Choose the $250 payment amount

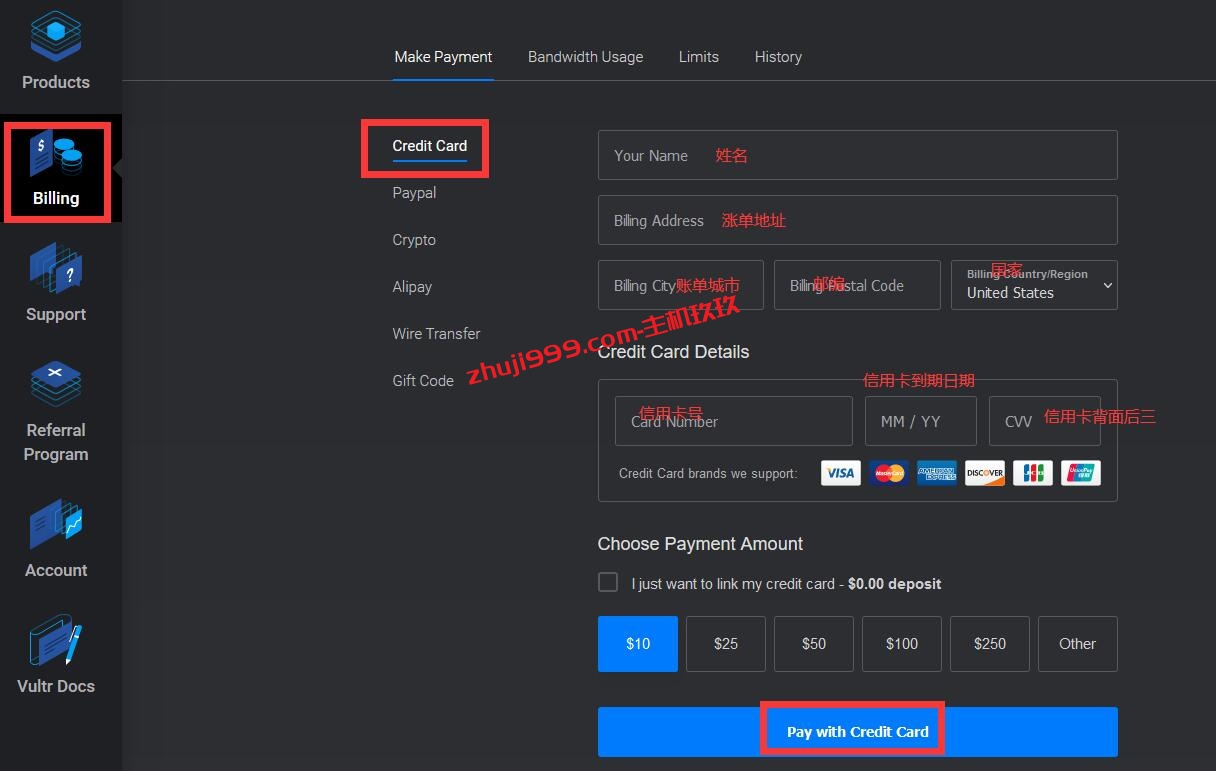pos(990,644)
